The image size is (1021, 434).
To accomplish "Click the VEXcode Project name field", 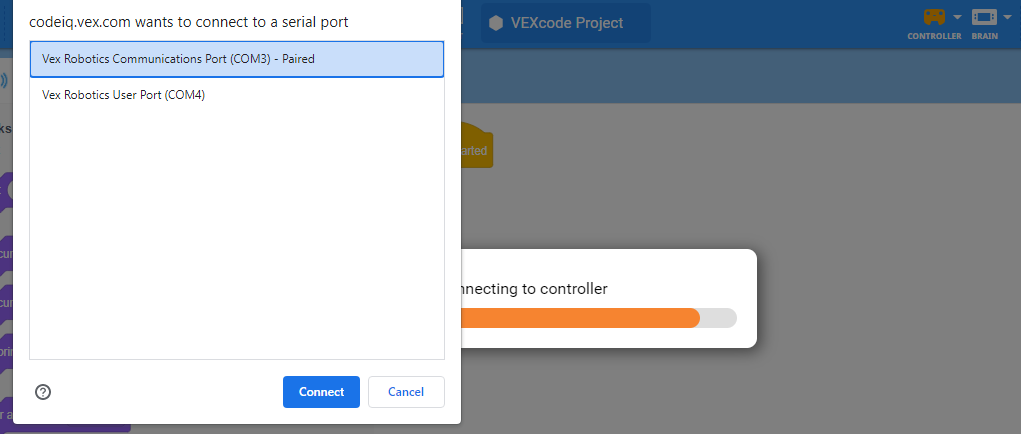I will pyautogui.click(x=567, y=23).
